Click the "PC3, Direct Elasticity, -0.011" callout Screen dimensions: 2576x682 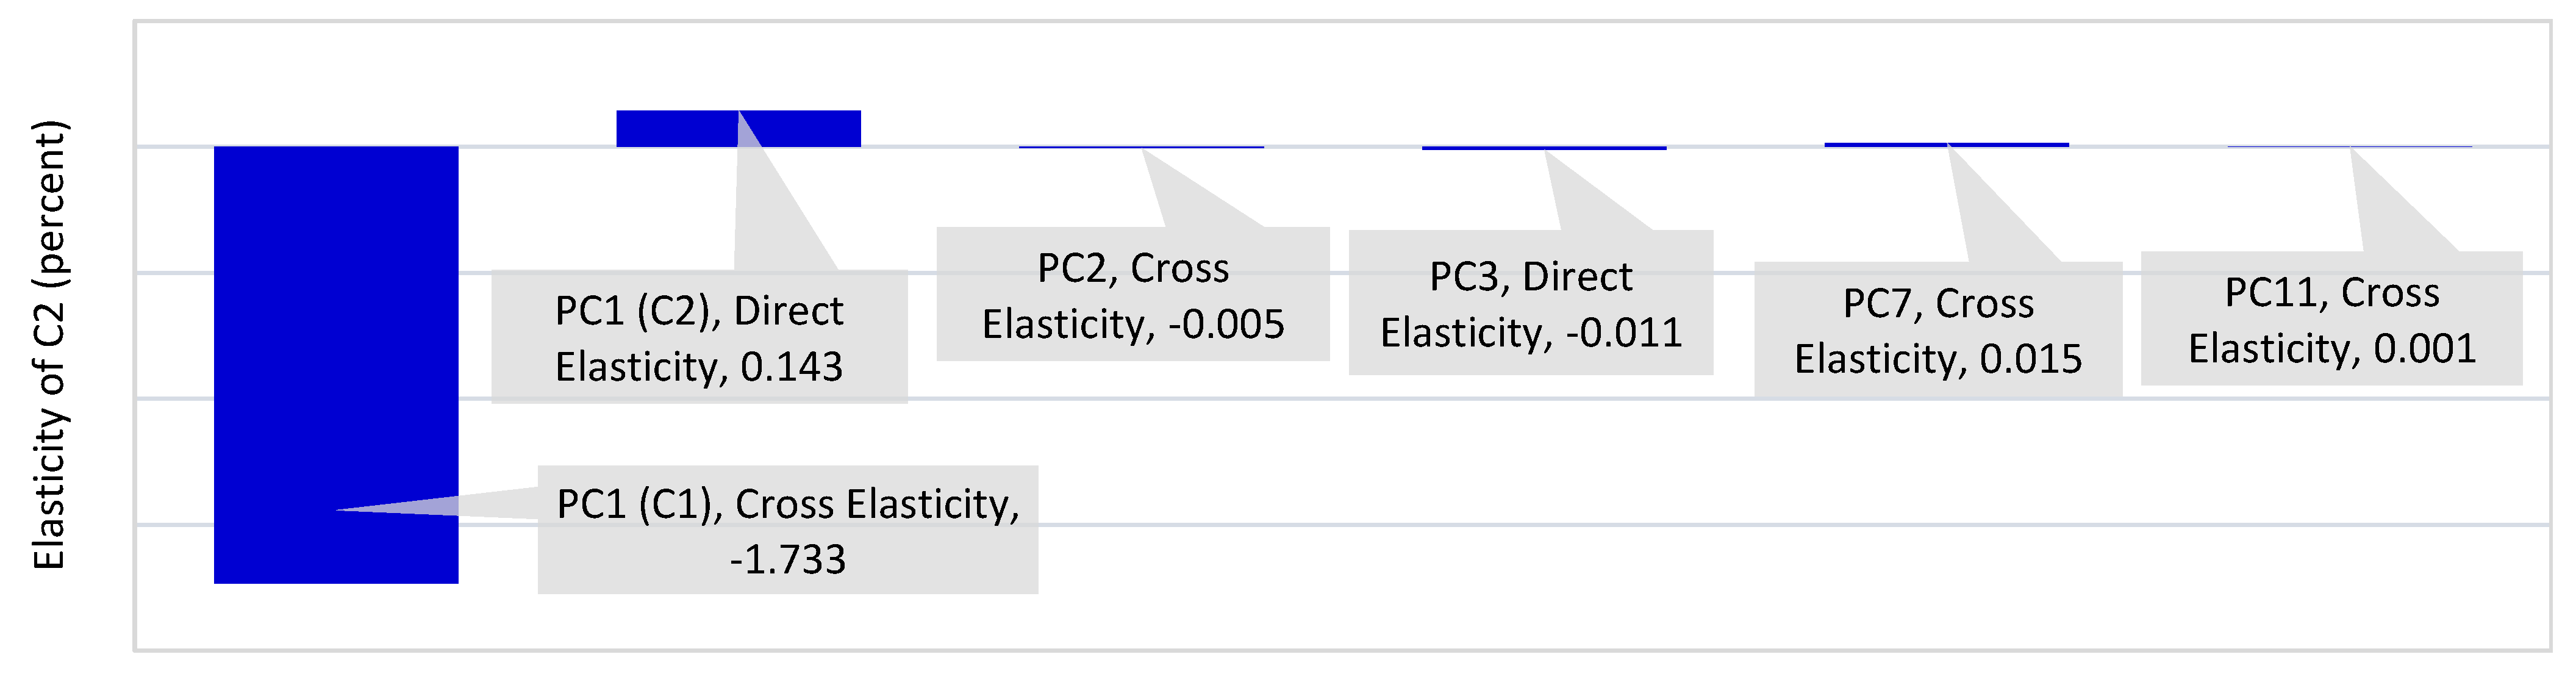pos(1531,303)
